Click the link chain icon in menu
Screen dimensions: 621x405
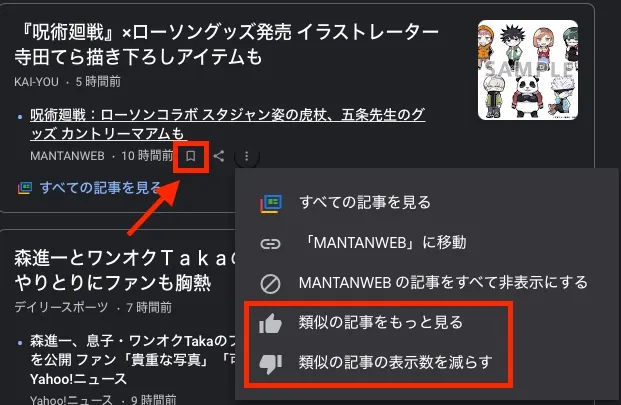[270, 243]
